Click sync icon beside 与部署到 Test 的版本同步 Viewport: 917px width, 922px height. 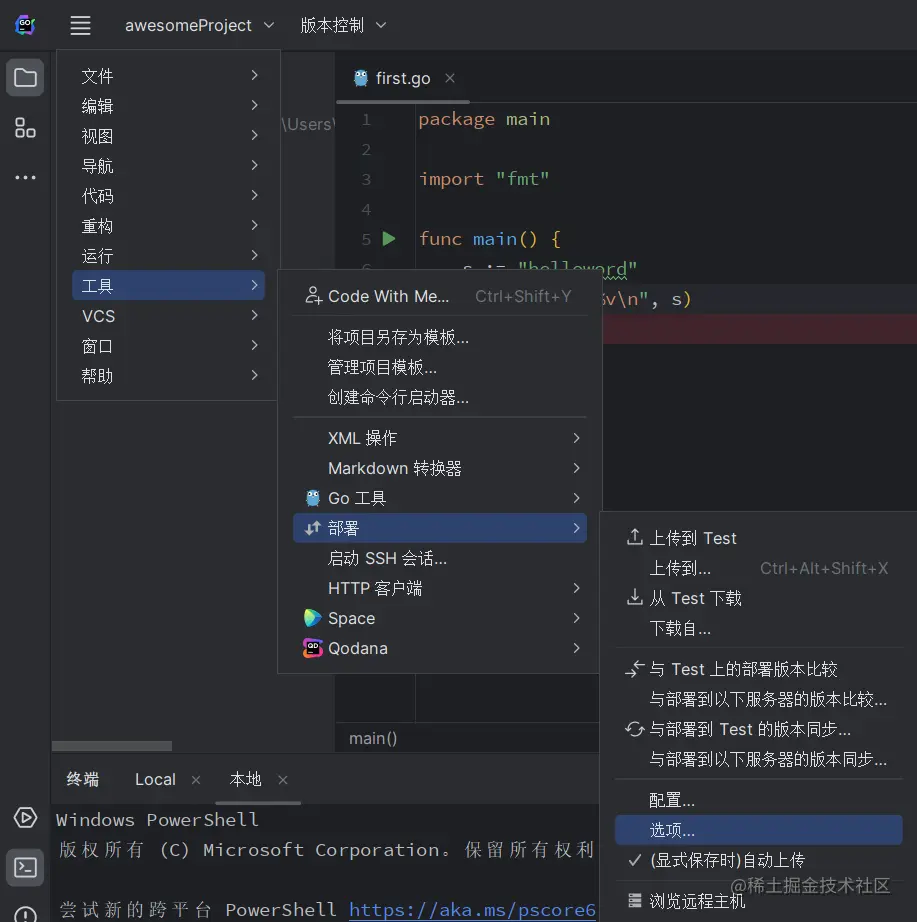634,729
